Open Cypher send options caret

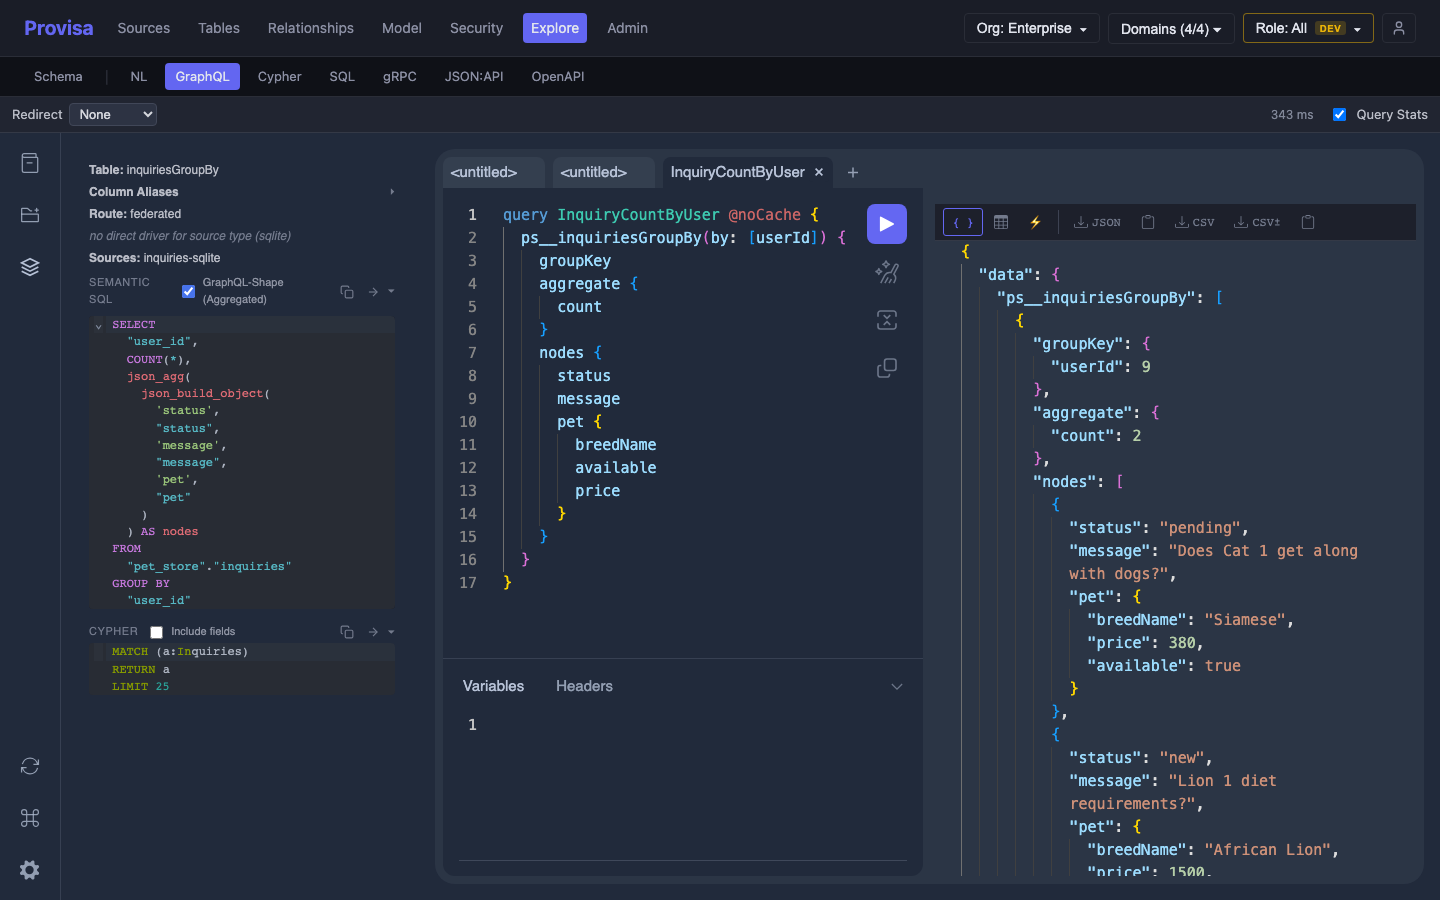pyautogui.click(x=391, y=632)
